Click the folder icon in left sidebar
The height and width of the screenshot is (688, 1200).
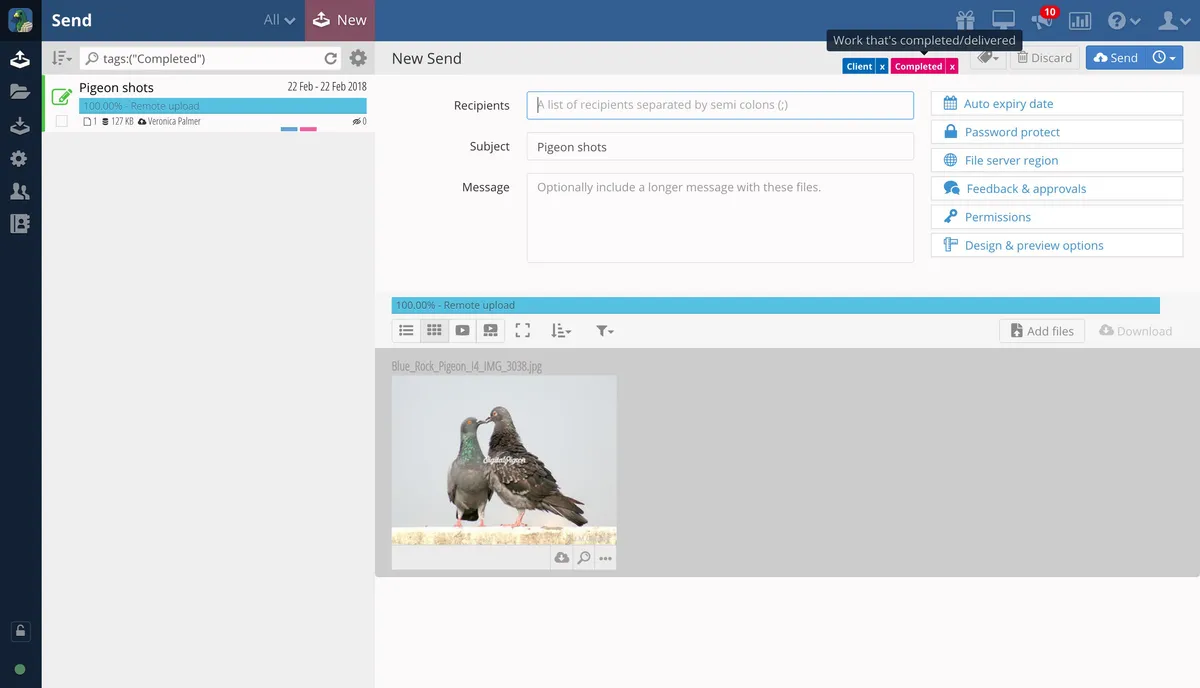pyautogui.click(x=20, y=92)
